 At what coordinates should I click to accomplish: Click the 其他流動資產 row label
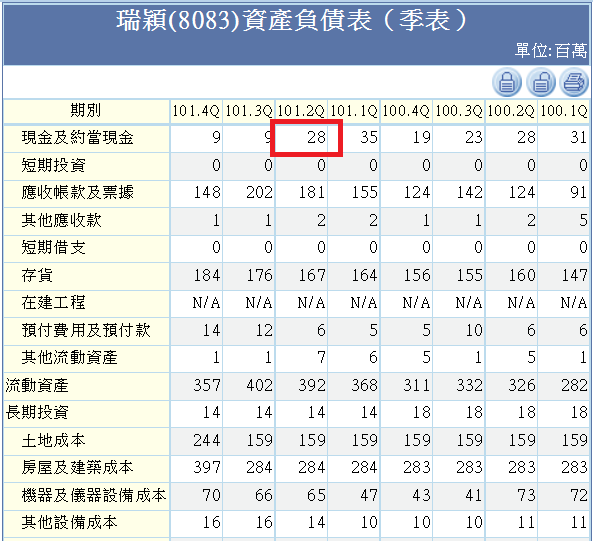[70, 357]
